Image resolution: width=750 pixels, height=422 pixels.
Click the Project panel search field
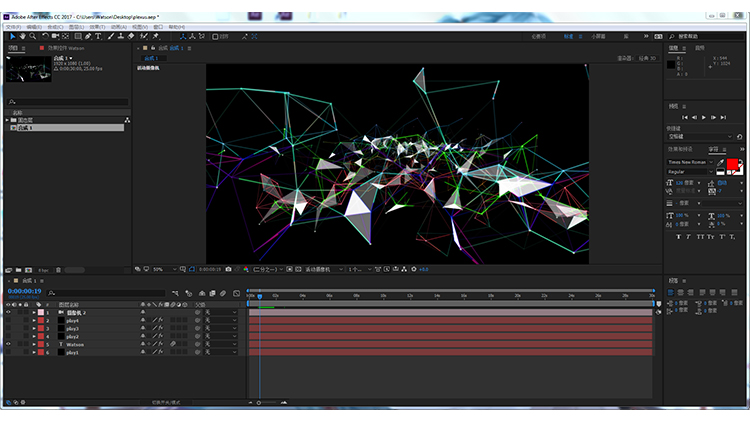(68, 102)
